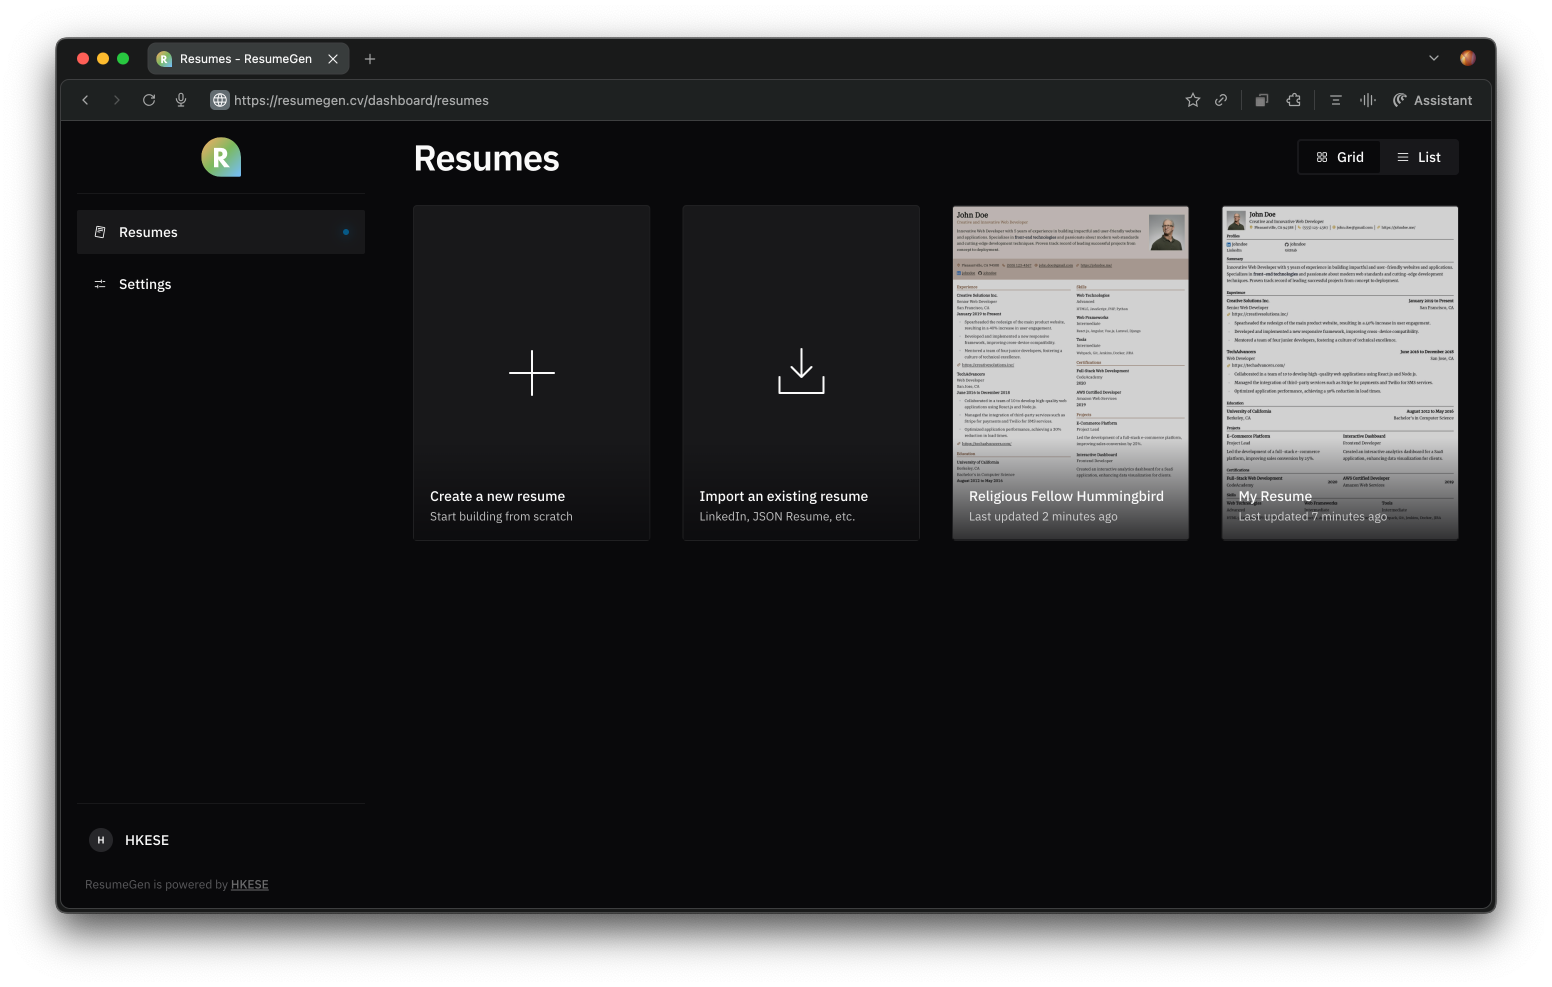Click the microphone icon in toolbar
The image size is (1552, 987).
click(x=181, y=100)
